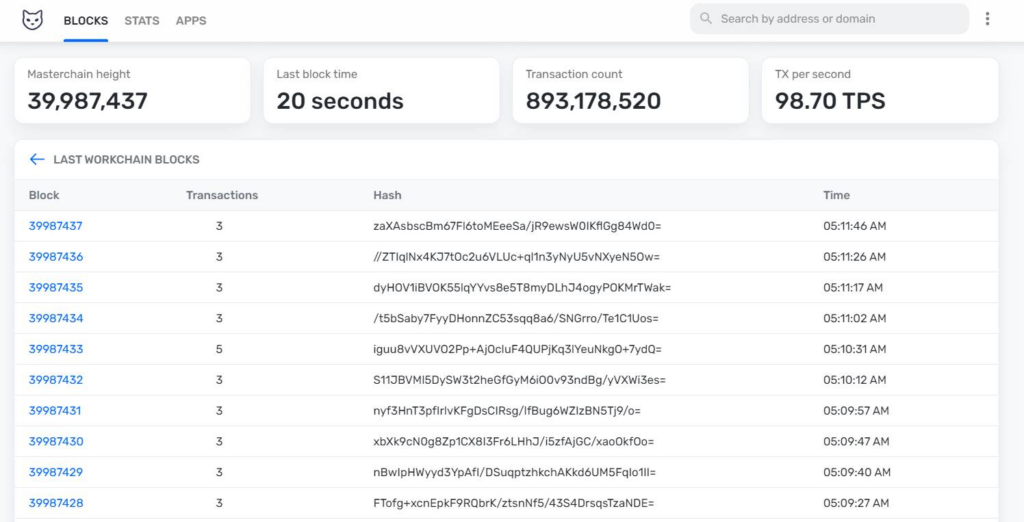Viewport: 1024px width, 522px height.
Task: Click the back arrow beside Last Workchain Blocks
Action: point(37,159)
